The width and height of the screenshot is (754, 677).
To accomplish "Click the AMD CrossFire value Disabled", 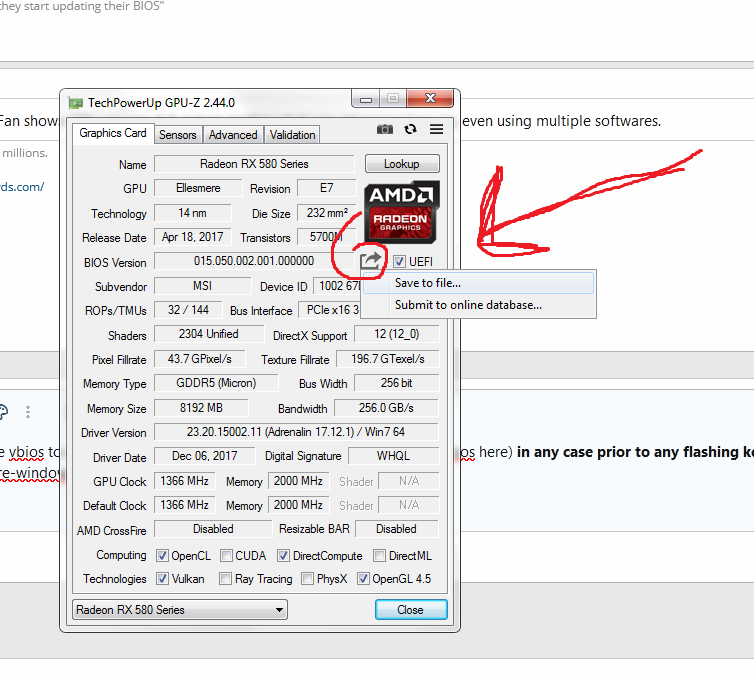I will 213,529.
